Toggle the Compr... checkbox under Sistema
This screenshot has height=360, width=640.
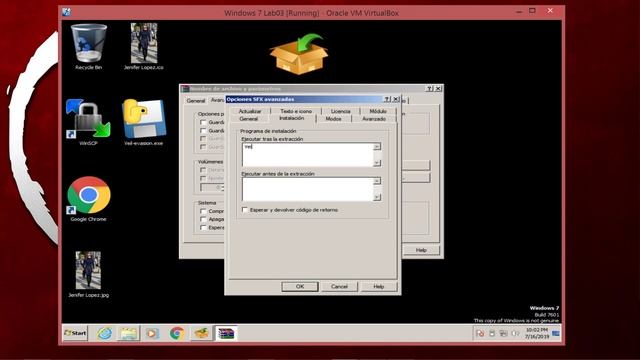pos(203,211)
